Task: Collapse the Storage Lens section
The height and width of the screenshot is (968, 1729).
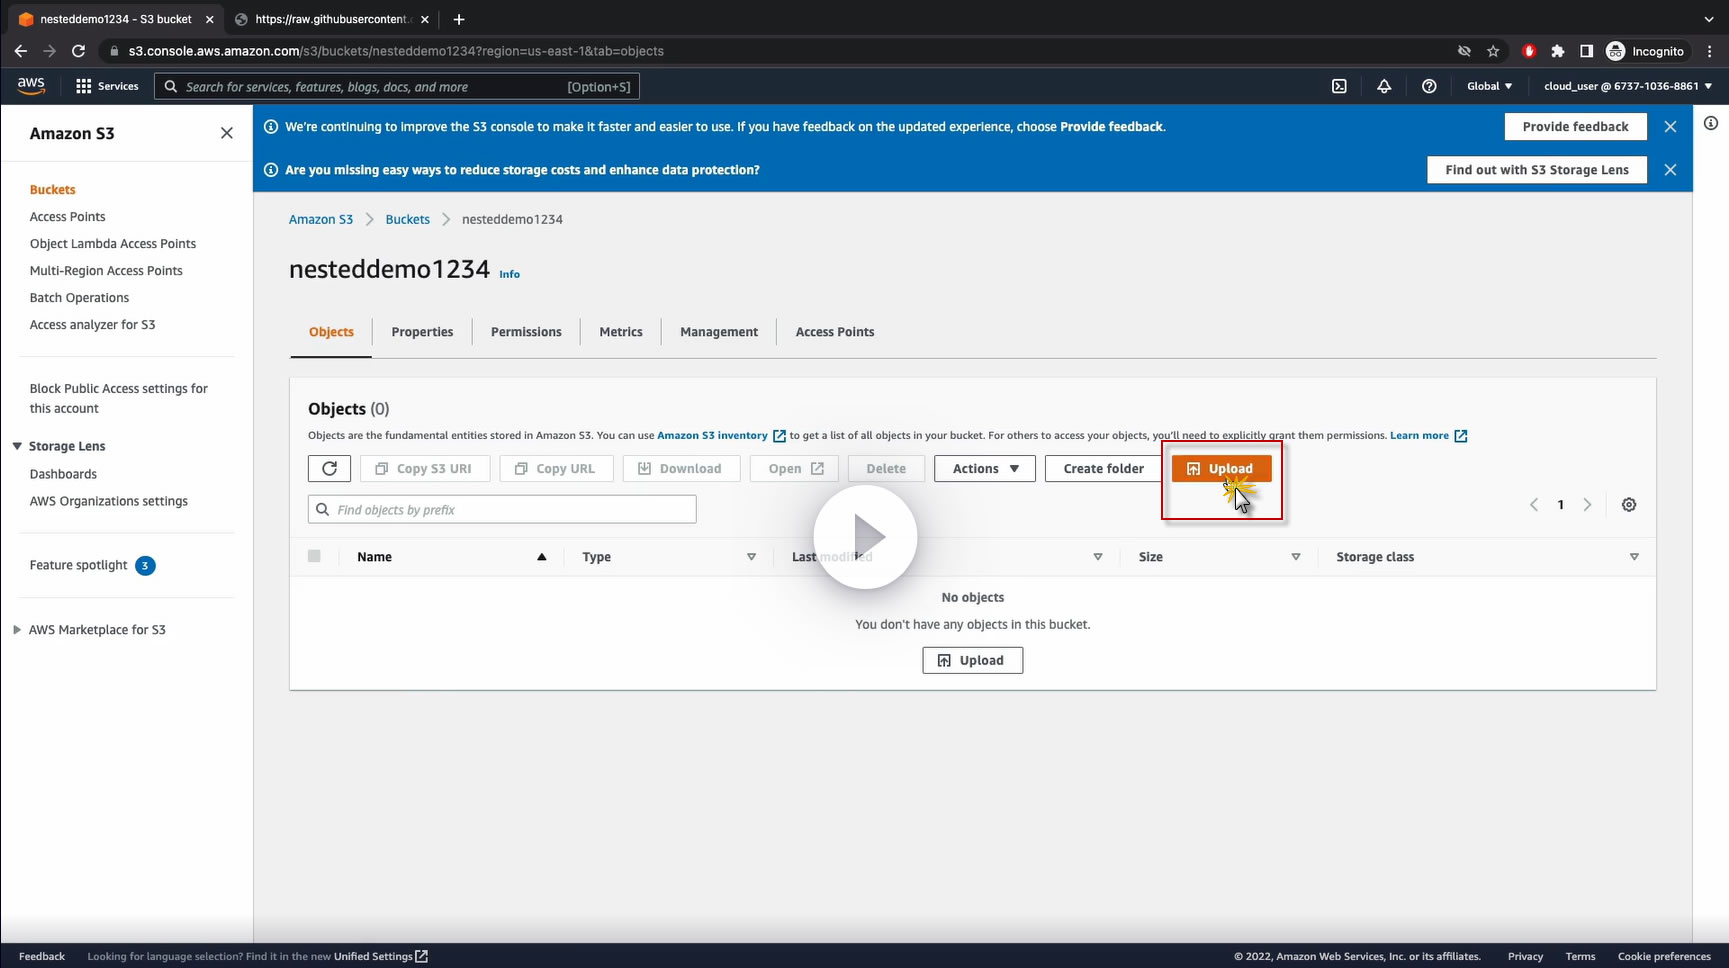Action: point(17,446)
